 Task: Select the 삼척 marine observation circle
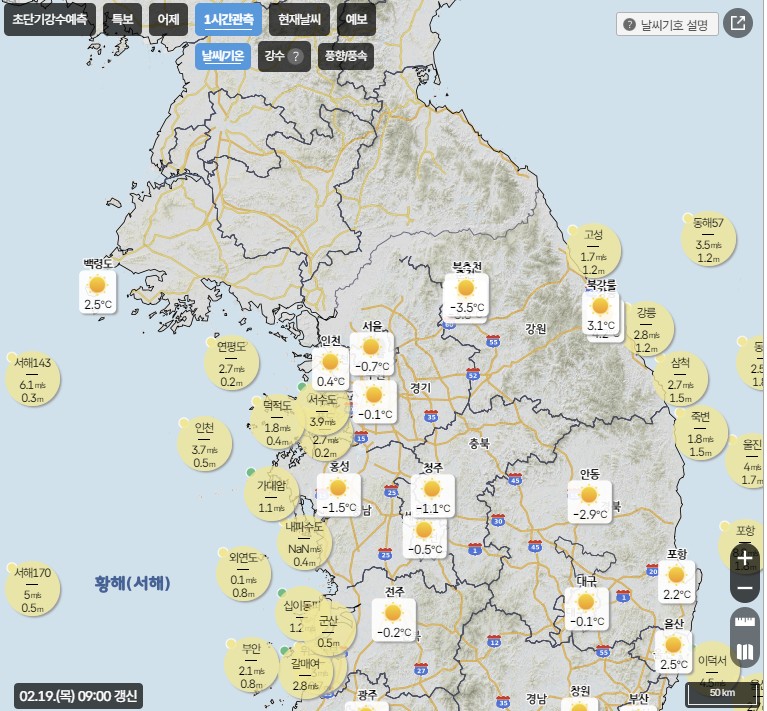(680, 379)
